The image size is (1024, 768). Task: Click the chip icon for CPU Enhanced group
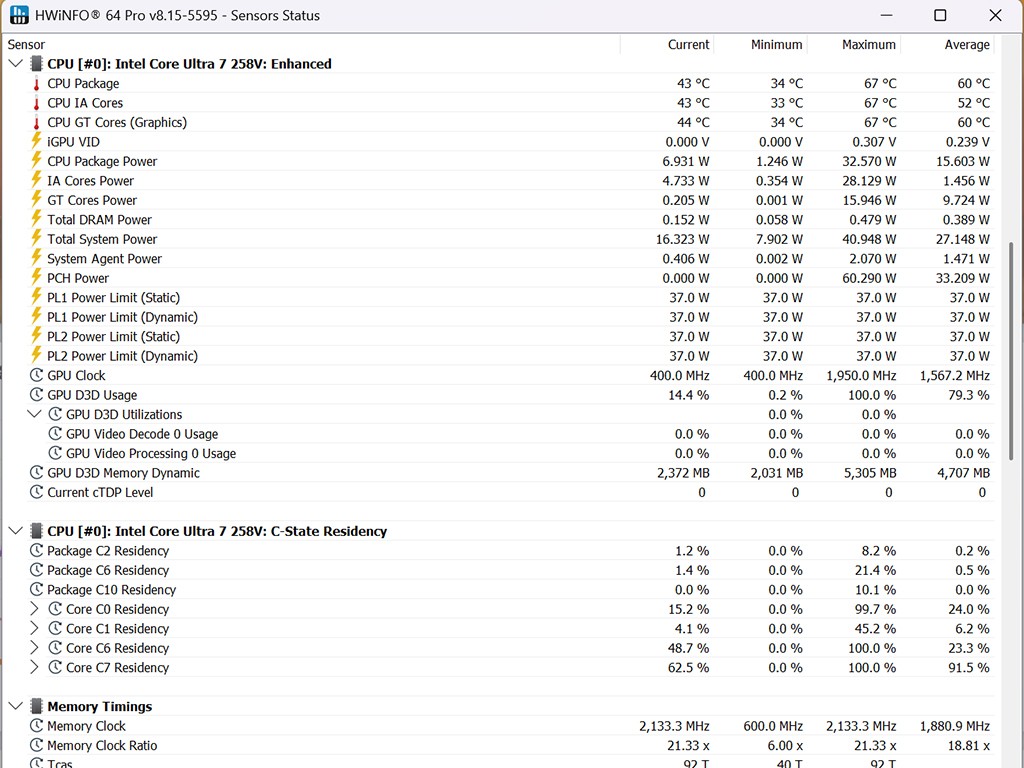click(x=37, y=64)
